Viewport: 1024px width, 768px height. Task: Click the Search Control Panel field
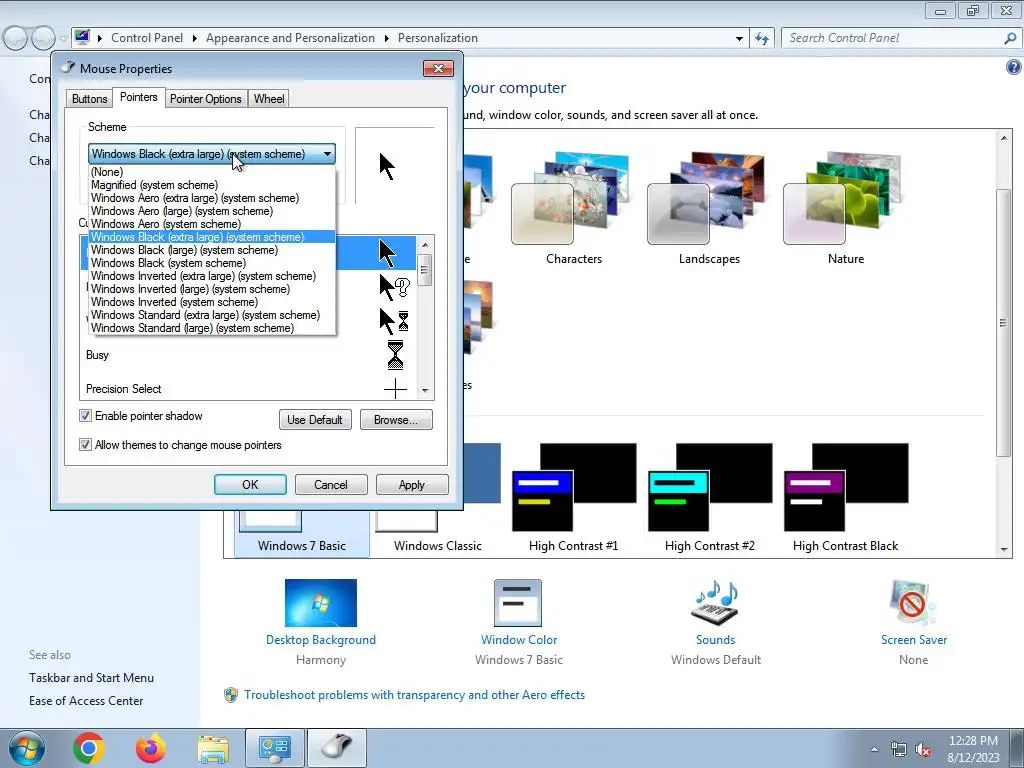point(892,38)
